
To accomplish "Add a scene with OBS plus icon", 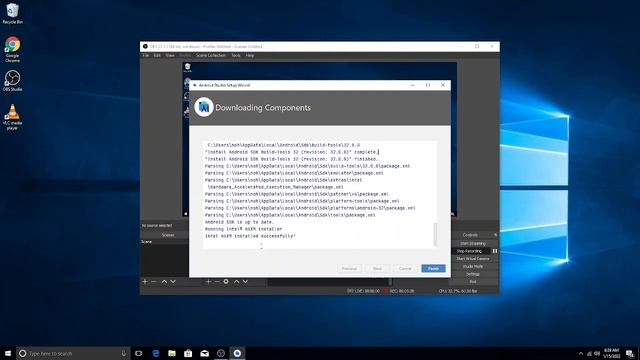I will click(144, 282).
